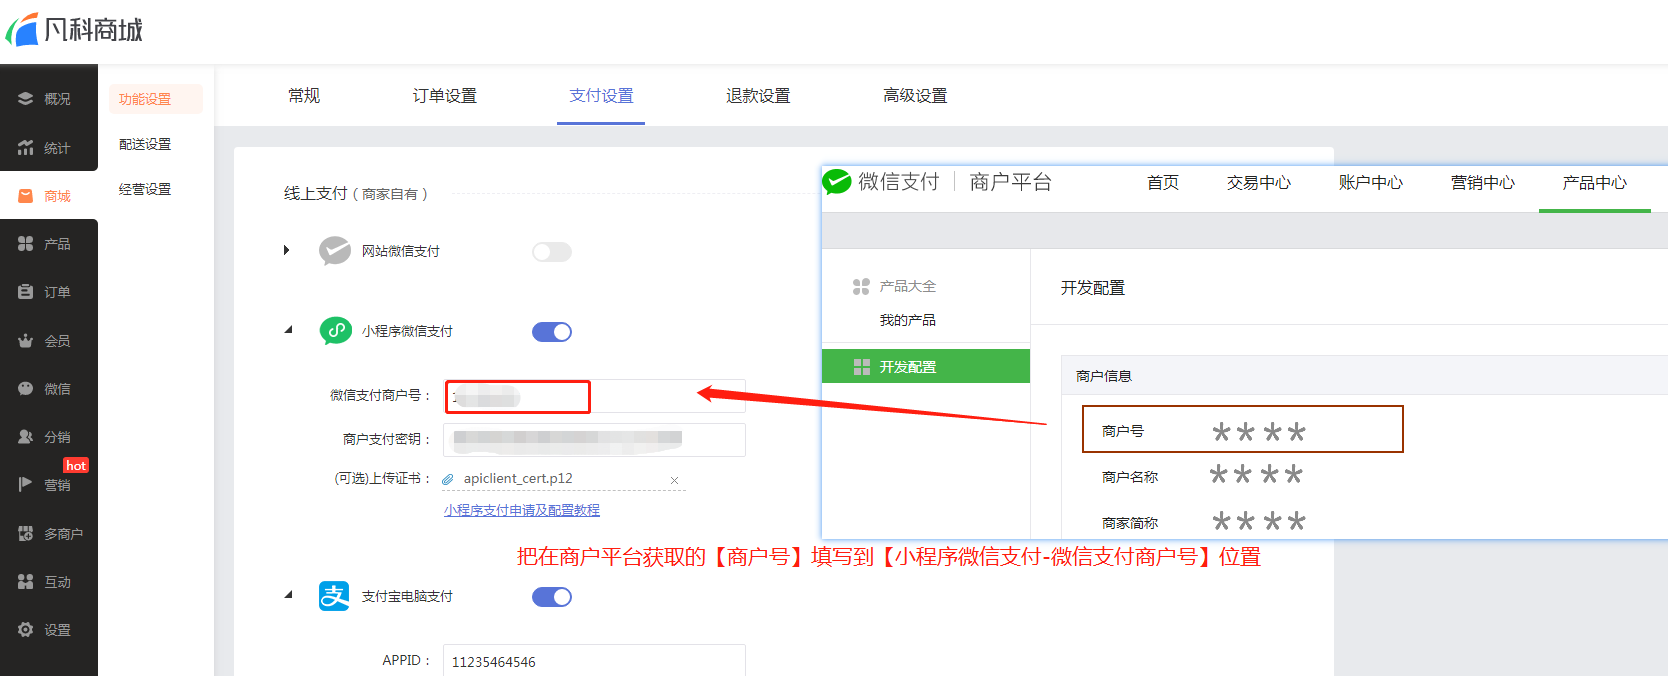Click the 产品大全 grid icon
Screen dimensions: 1668x676
(x=861, y=287)
